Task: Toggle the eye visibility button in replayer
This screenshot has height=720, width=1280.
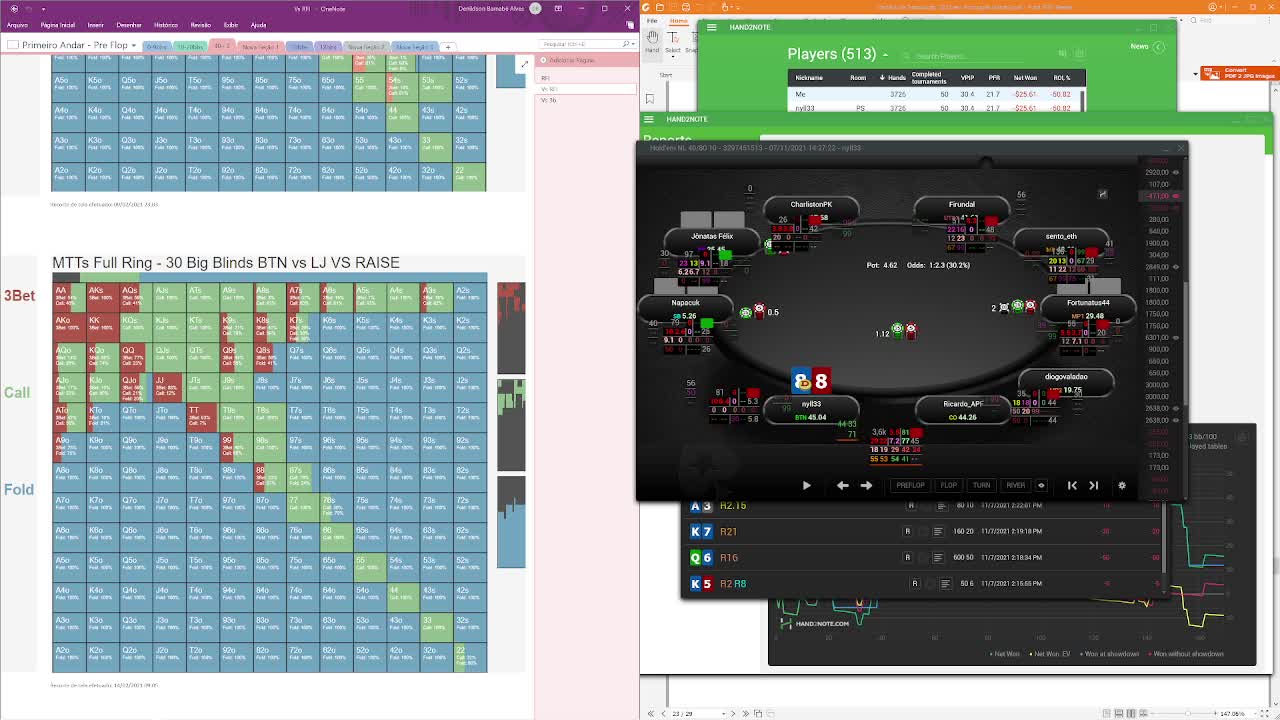Action: (1041, 485)
